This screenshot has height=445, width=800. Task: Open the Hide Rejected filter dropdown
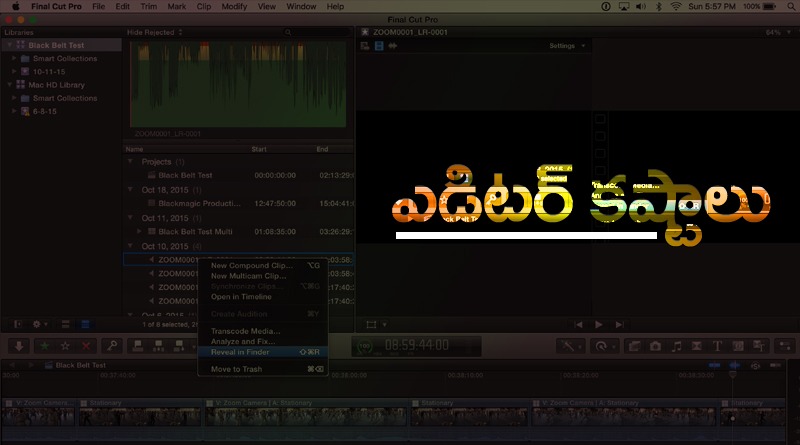150,32
